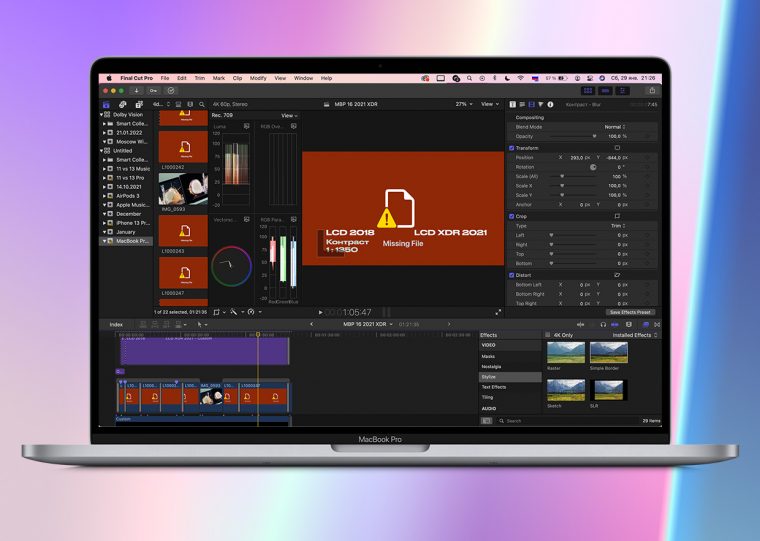Screen dimensions: 760x541
Task: Open the timeline Index button
Action: pos(116,324)
